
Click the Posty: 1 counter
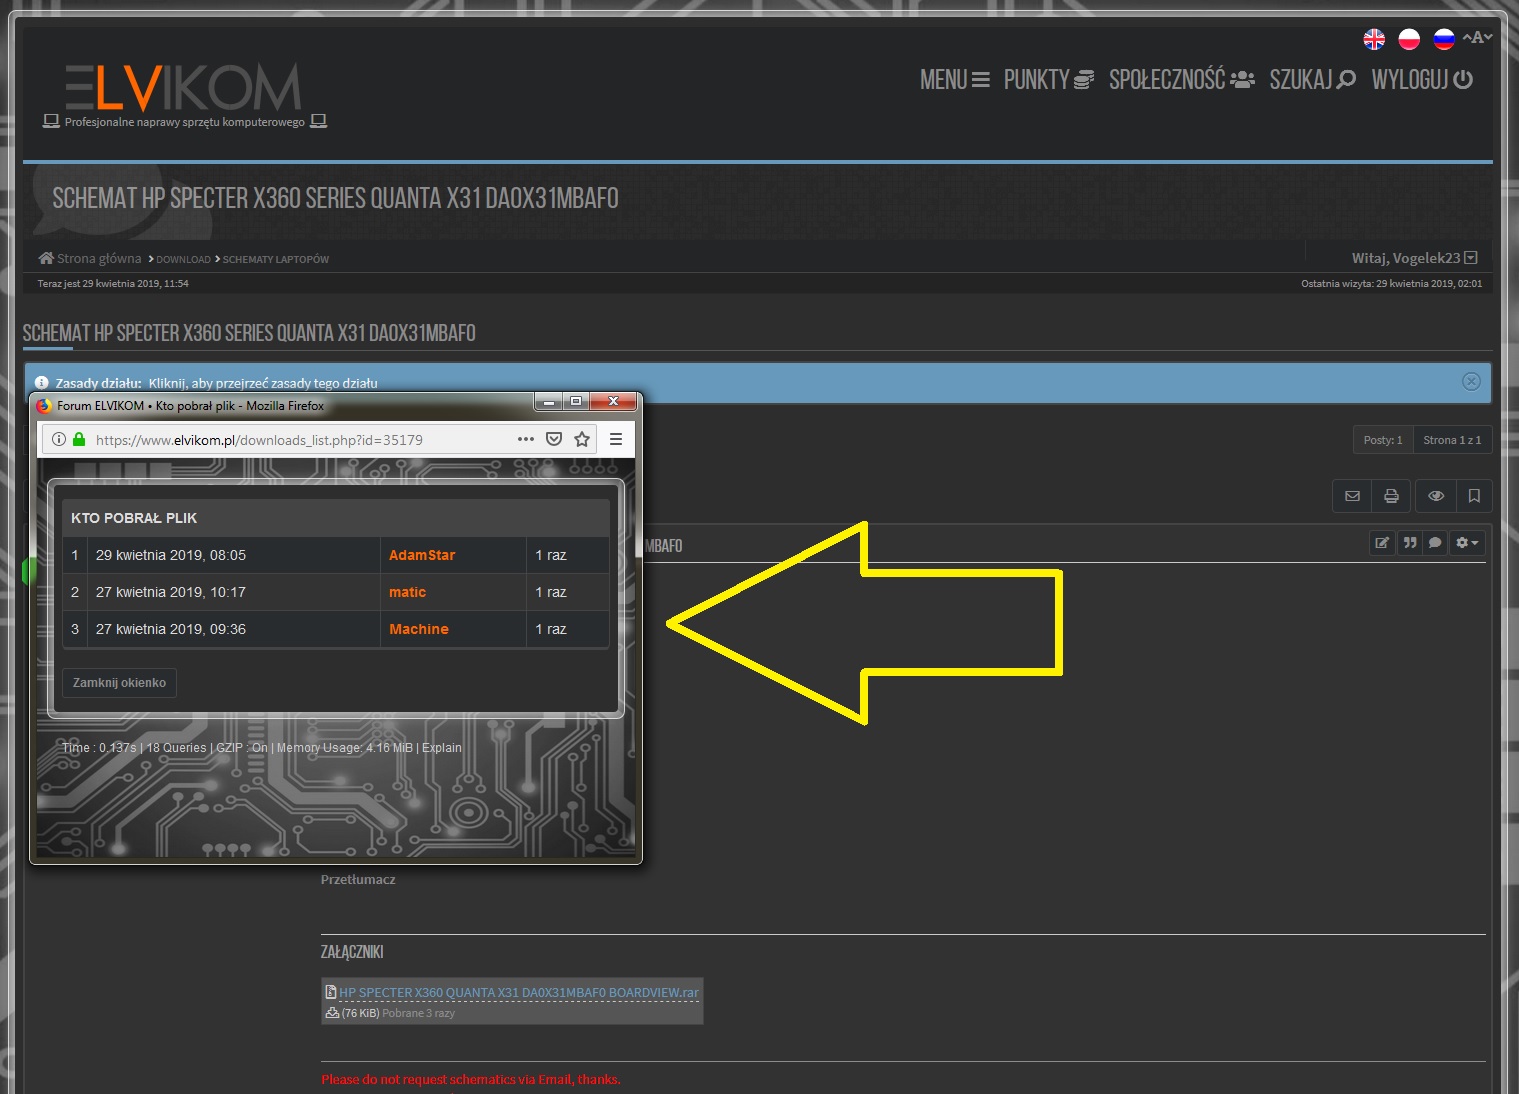point(1383,440)
